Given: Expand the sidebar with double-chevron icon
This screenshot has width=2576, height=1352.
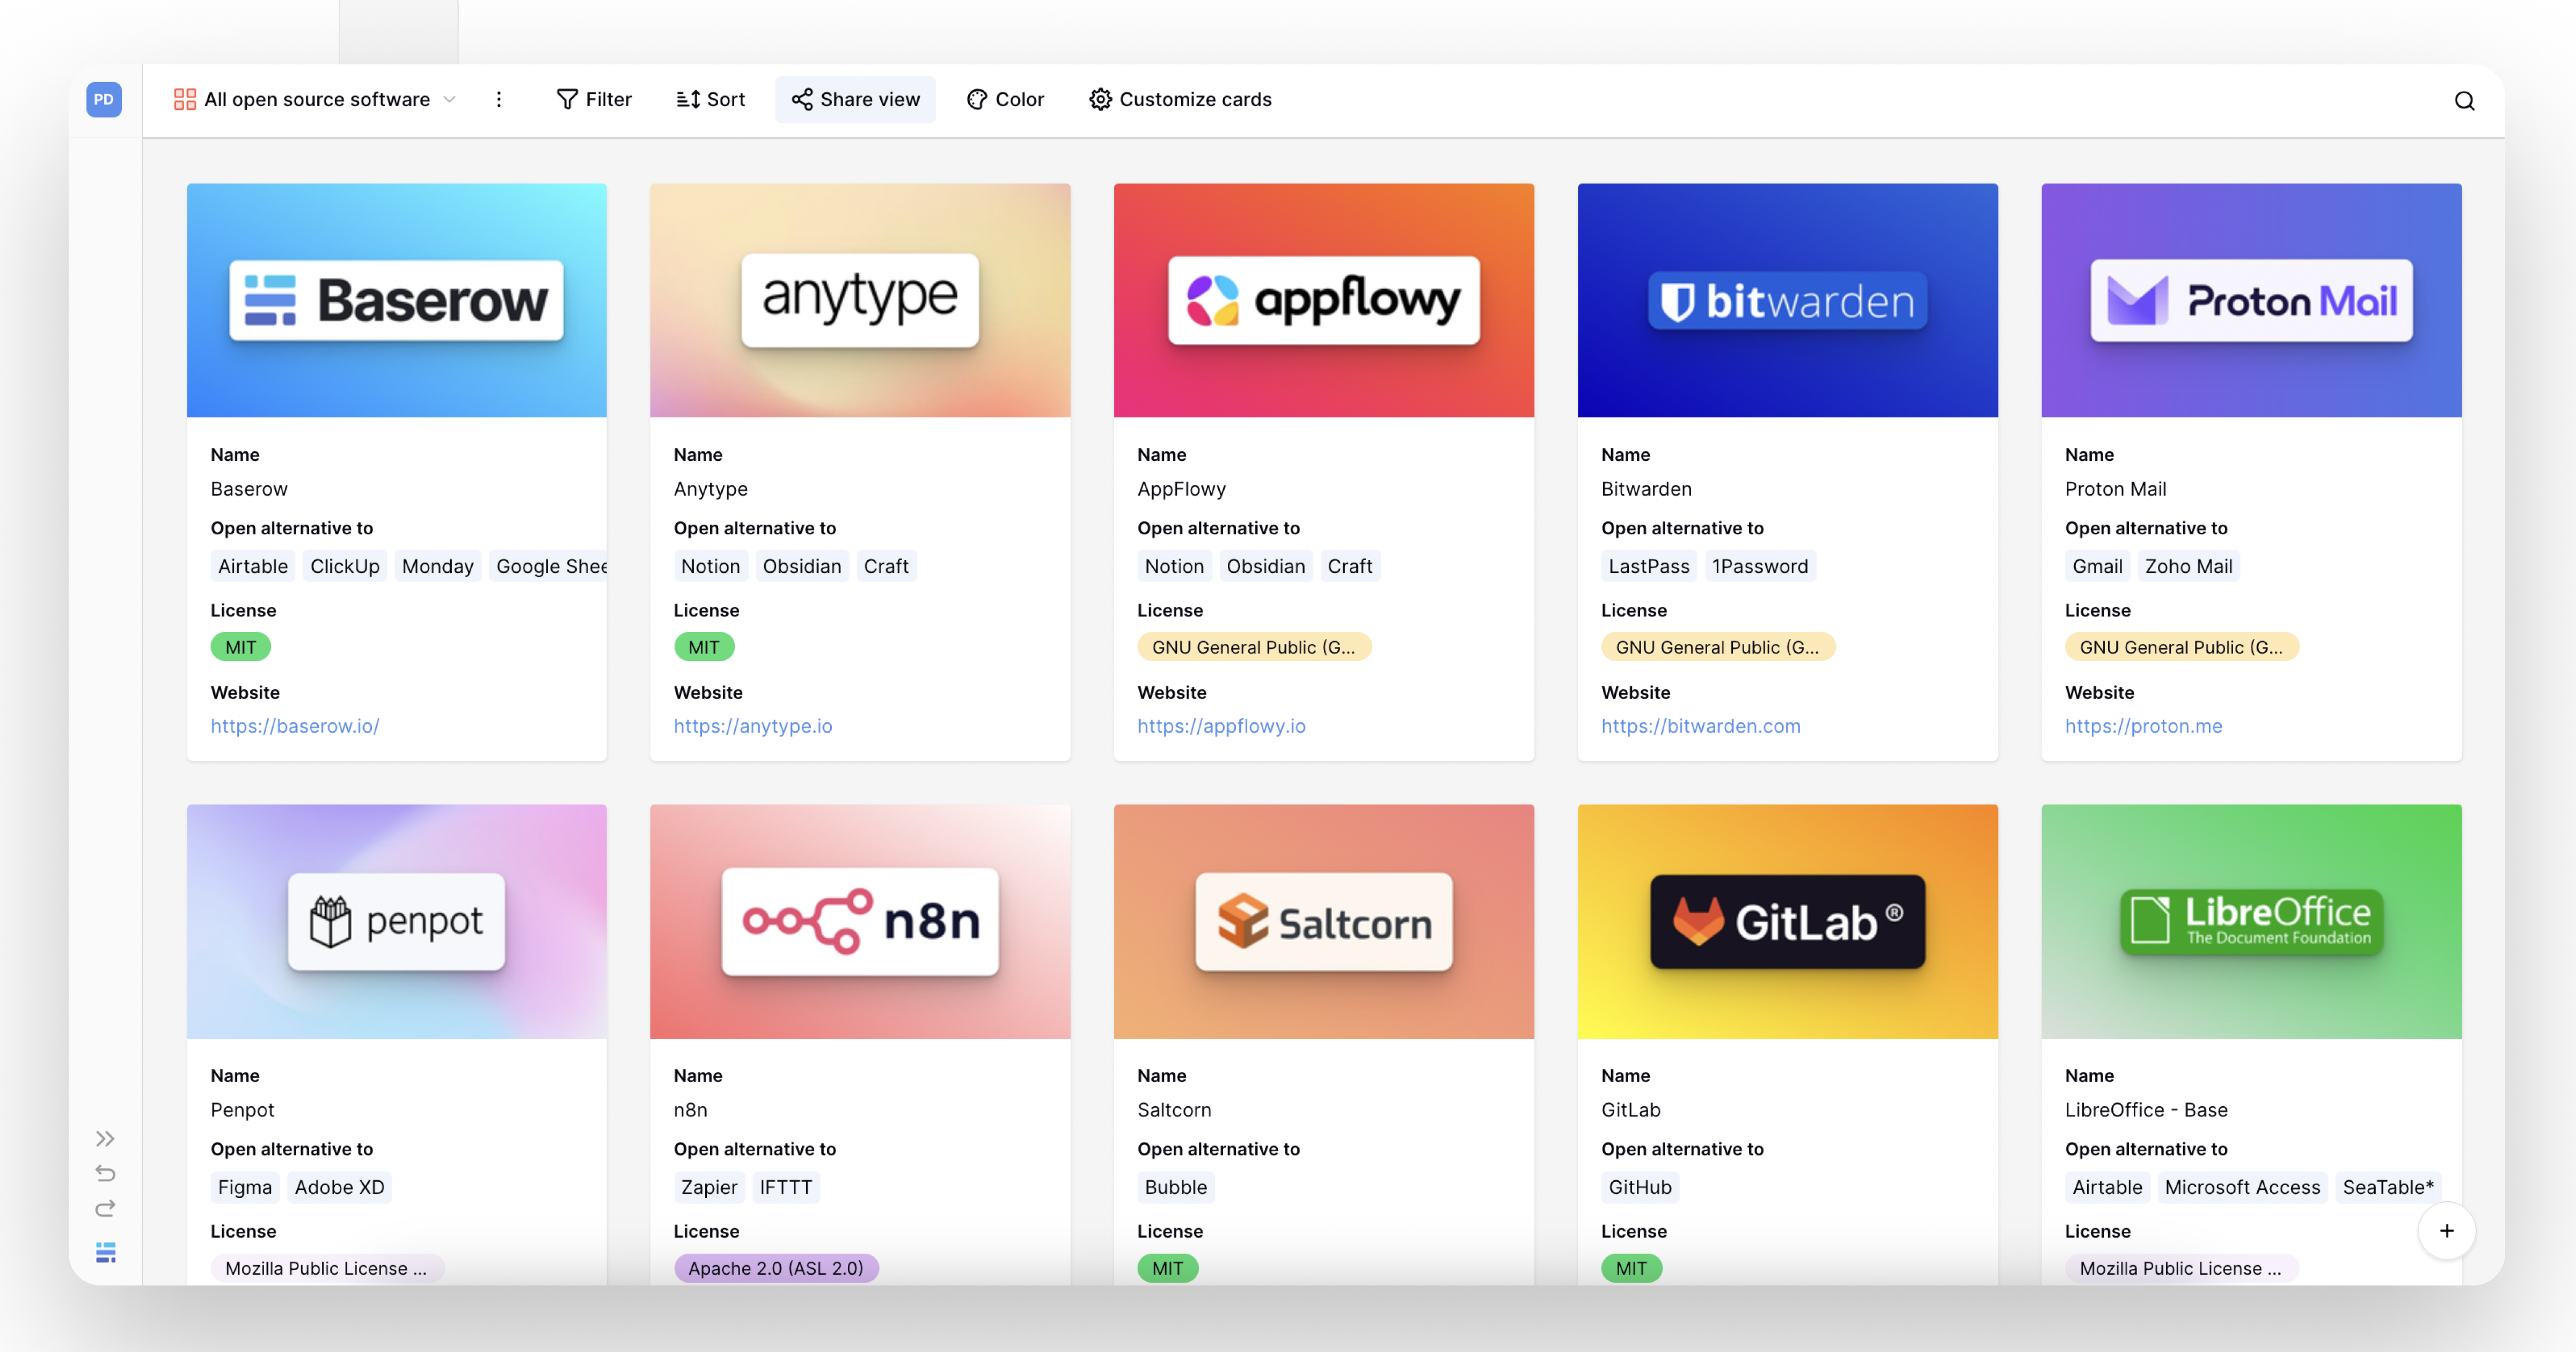Looking at the screenshot, I should (105, 1138).
